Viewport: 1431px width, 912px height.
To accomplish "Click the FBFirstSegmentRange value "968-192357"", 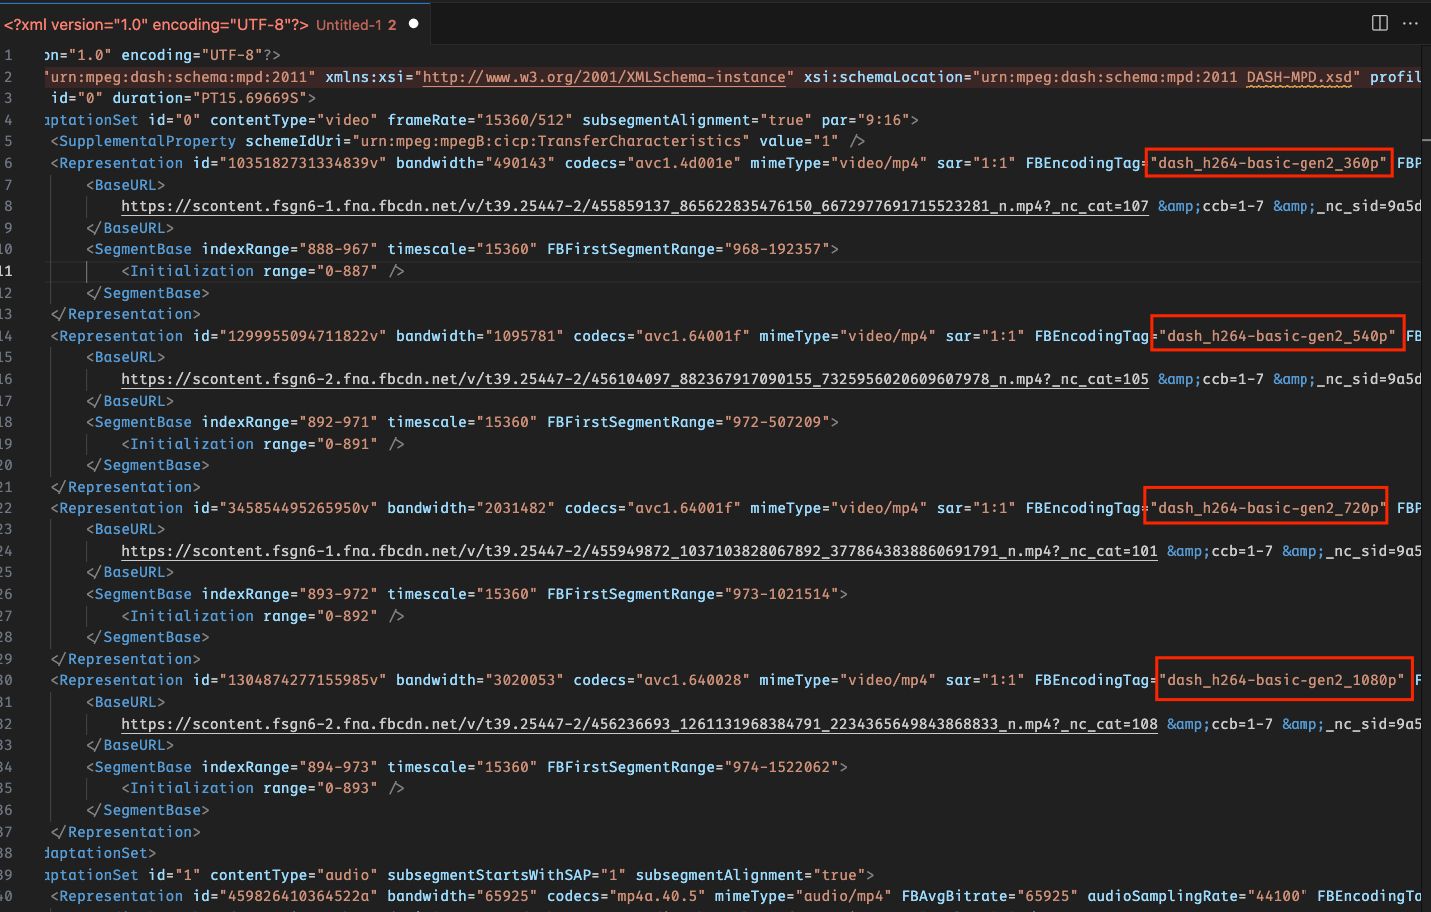I will 768,249.
